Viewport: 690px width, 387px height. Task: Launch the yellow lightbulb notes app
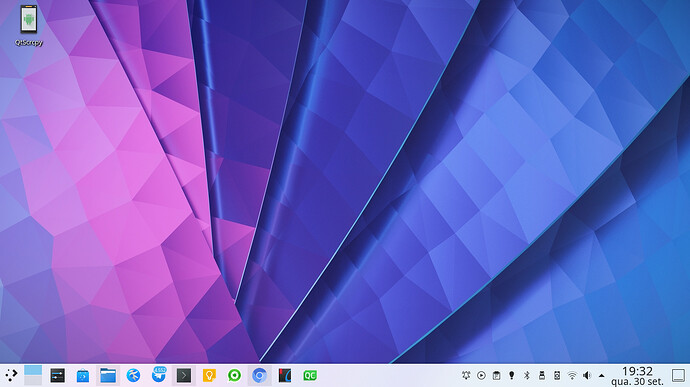click(x=209, y=376)
